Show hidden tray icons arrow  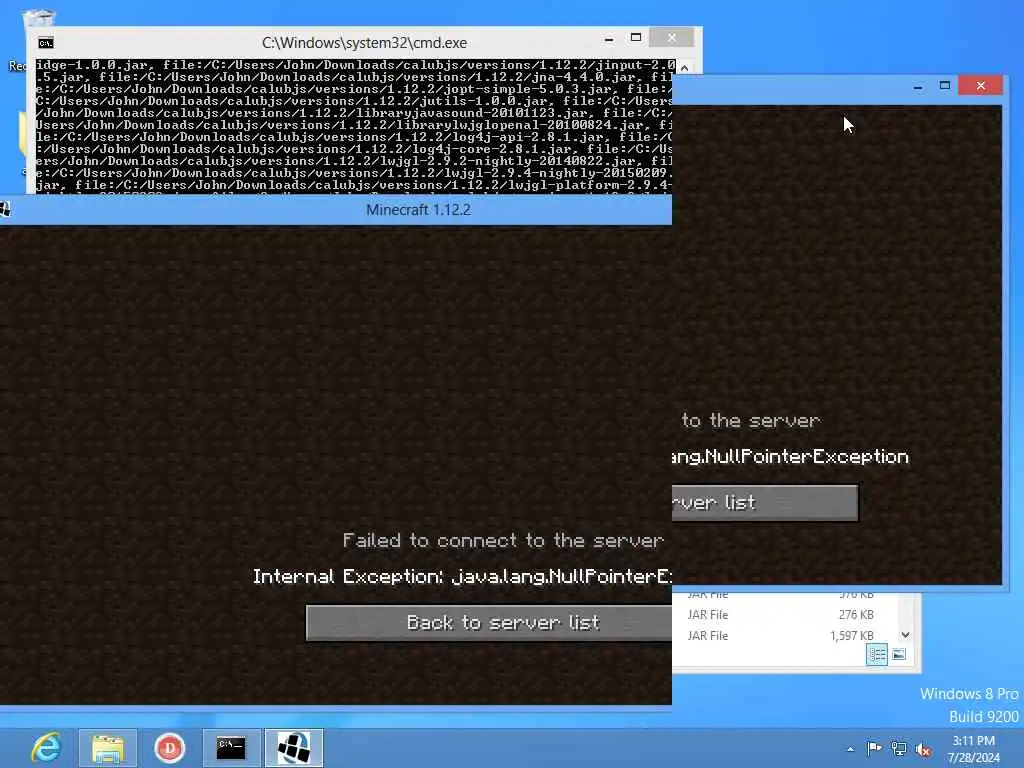(850, 749)
